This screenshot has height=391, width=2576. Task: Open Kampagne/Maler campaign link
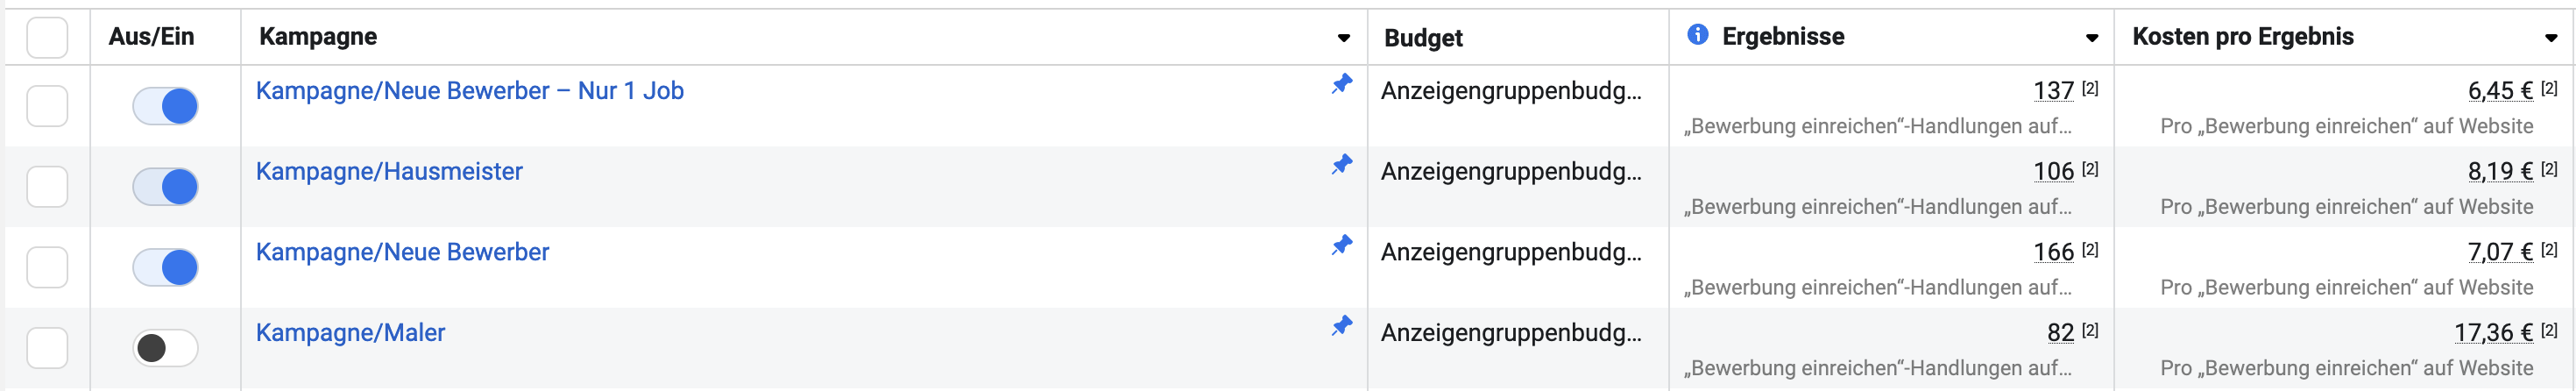coord(350,333)
